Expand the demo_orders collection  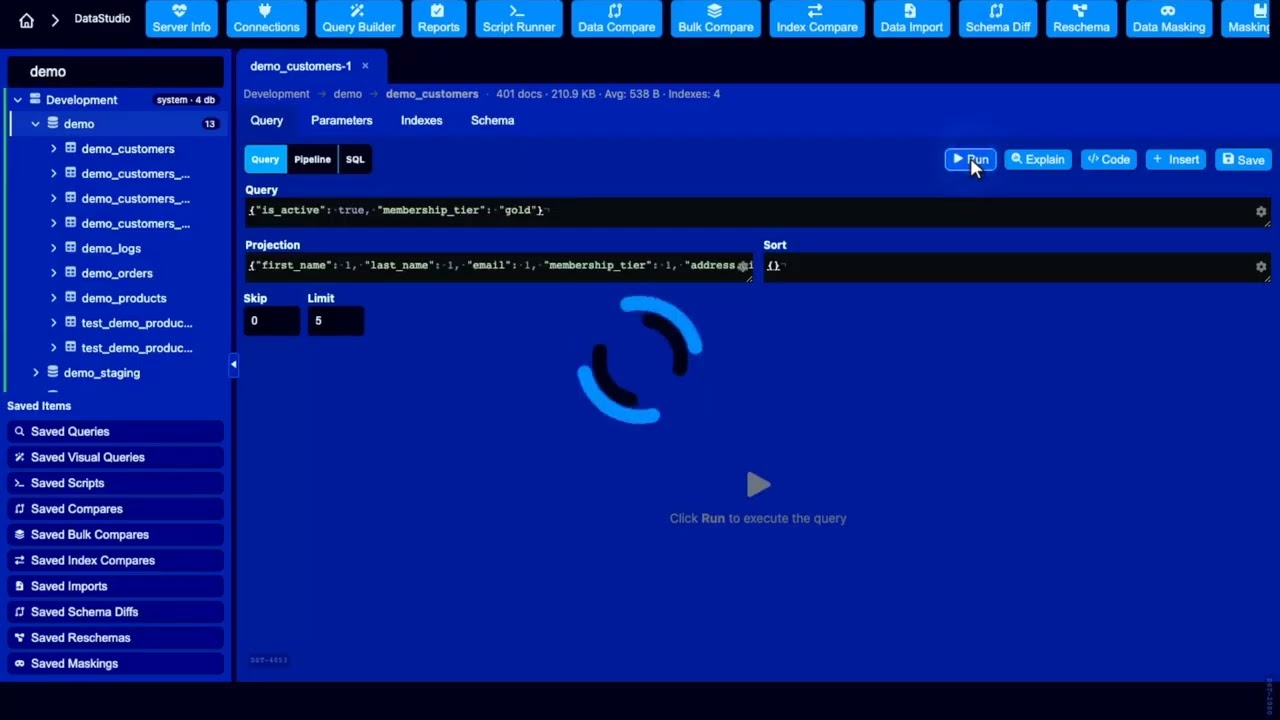[53, 273]
